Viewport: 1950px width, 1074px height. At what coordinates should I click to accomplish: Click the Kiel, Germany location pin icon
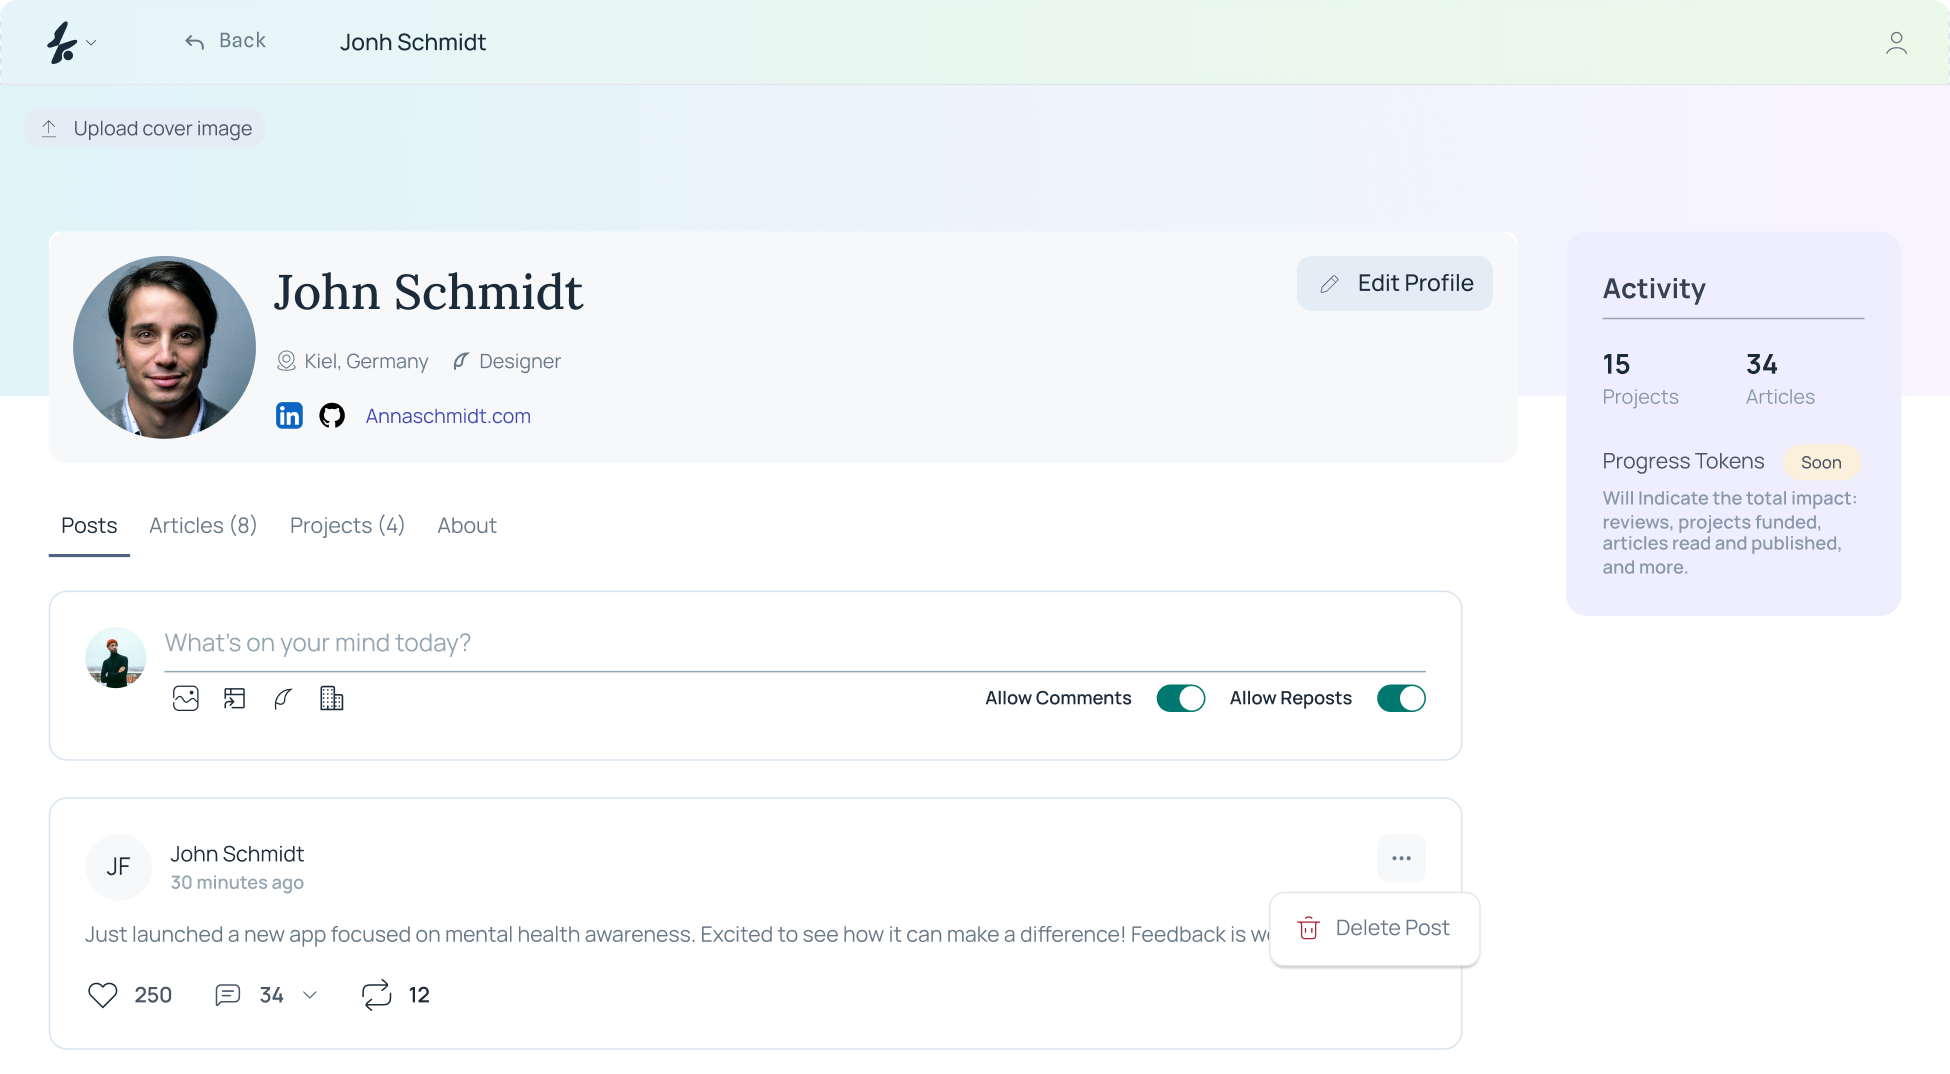click(x=286, y=361)
